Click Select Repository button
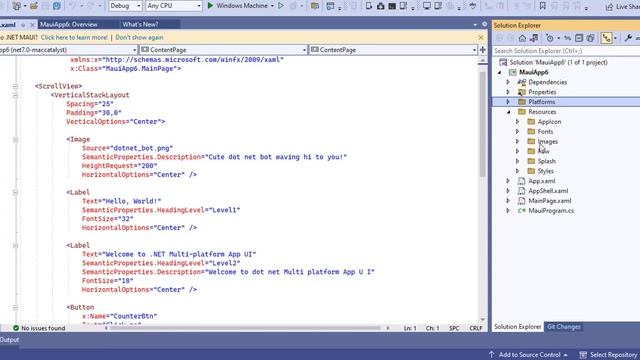The image size is (640, 360). (x=608, y=355)
